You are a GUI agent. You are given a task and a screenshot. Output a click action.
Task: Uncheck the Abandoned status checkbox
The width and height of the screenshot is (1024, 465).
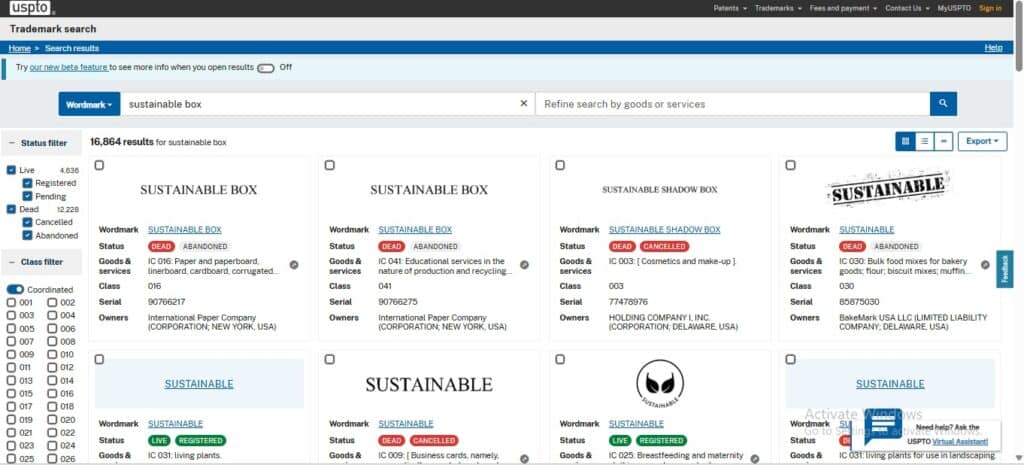click(x=27, y=236)
